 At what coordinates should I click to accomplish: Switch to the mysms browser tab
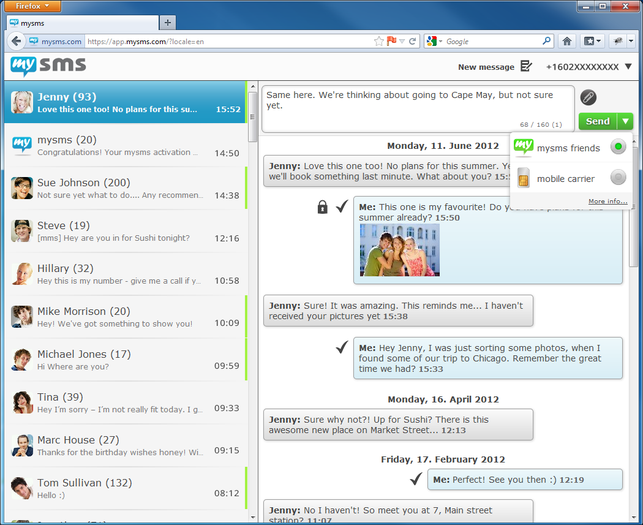80,22
